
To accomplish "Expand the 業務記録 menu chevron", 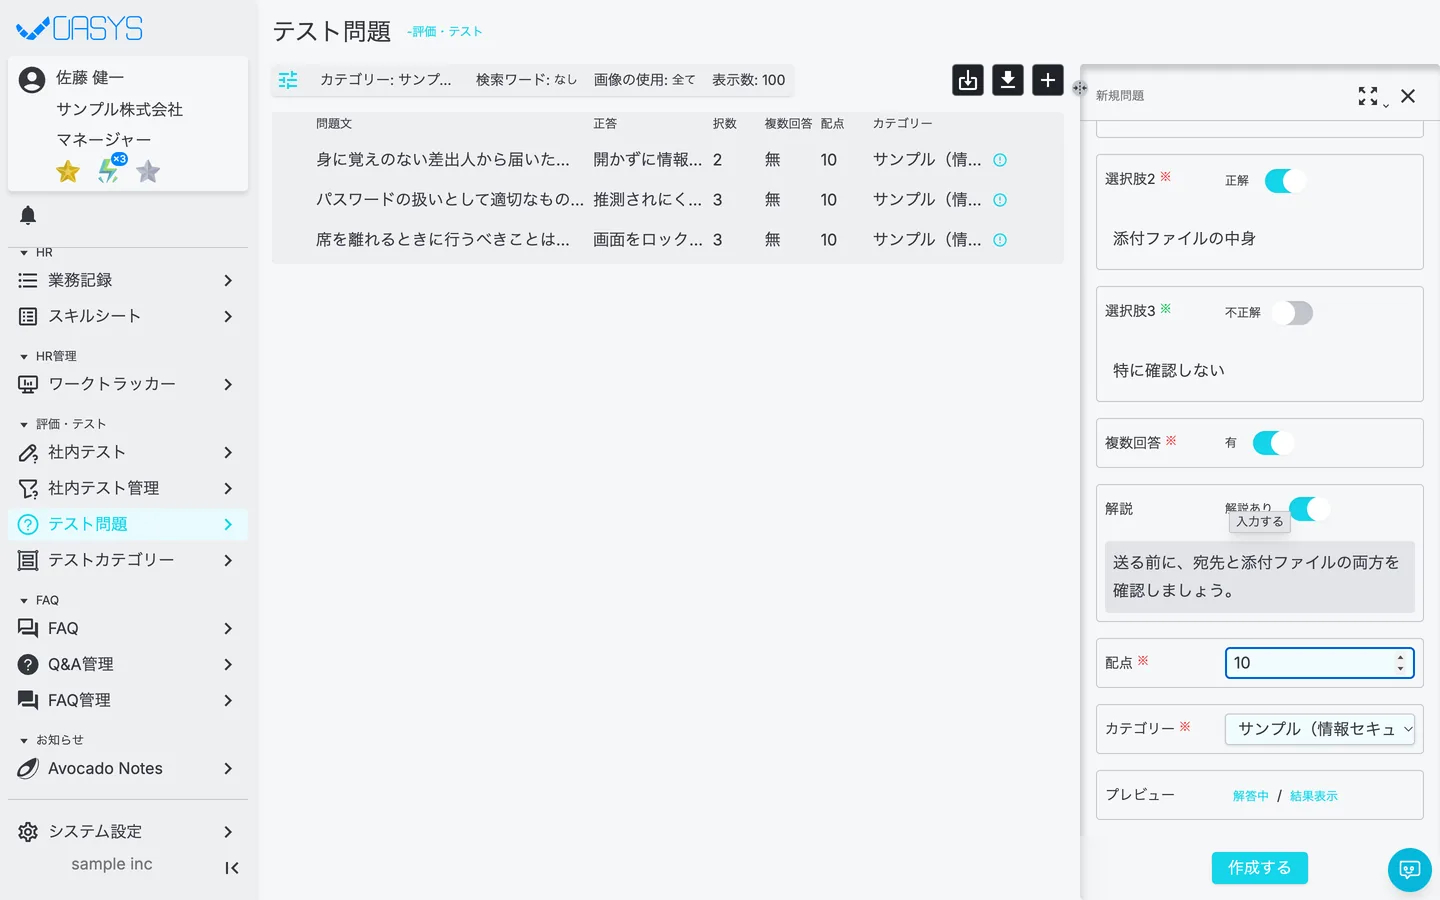I will tap(228, 281).
